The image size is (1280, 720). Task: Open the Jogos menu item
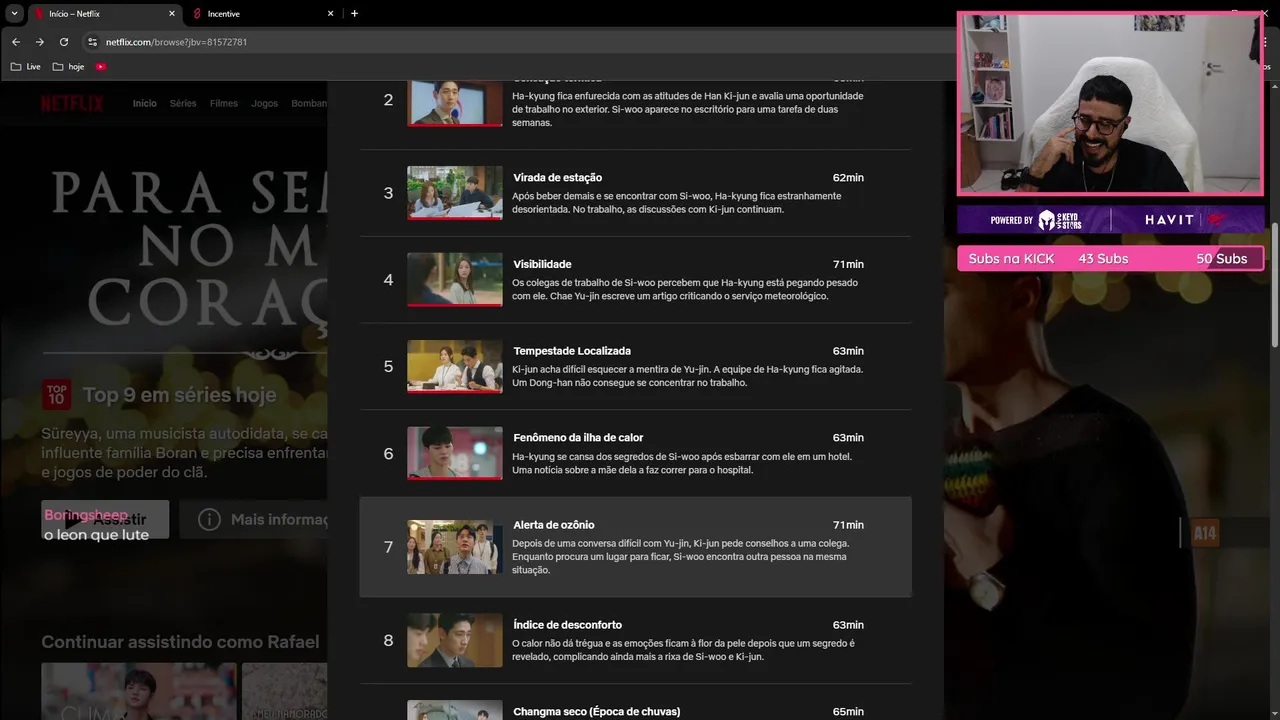pyautogui.click(x=265, y=103)
